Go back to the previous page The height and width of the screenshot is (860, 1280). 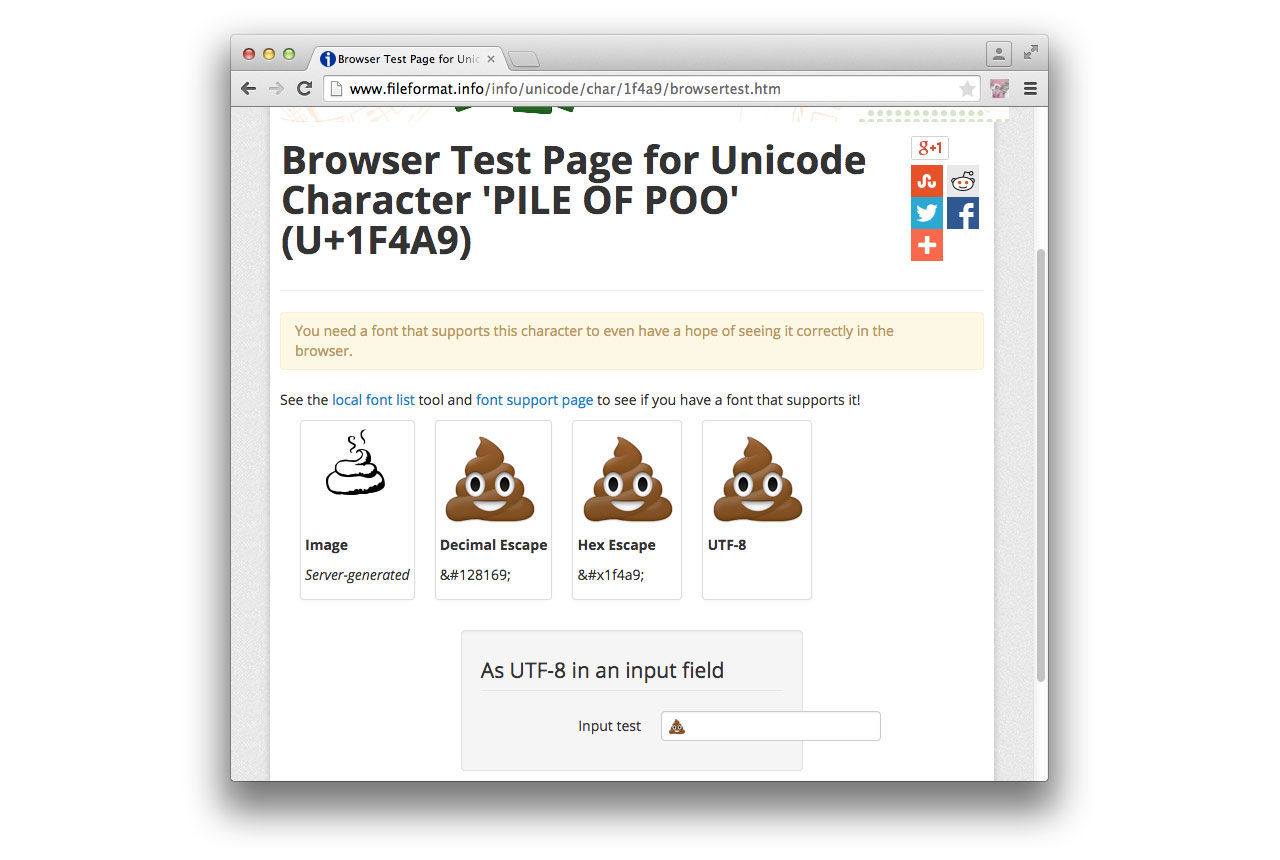point(248,88)
